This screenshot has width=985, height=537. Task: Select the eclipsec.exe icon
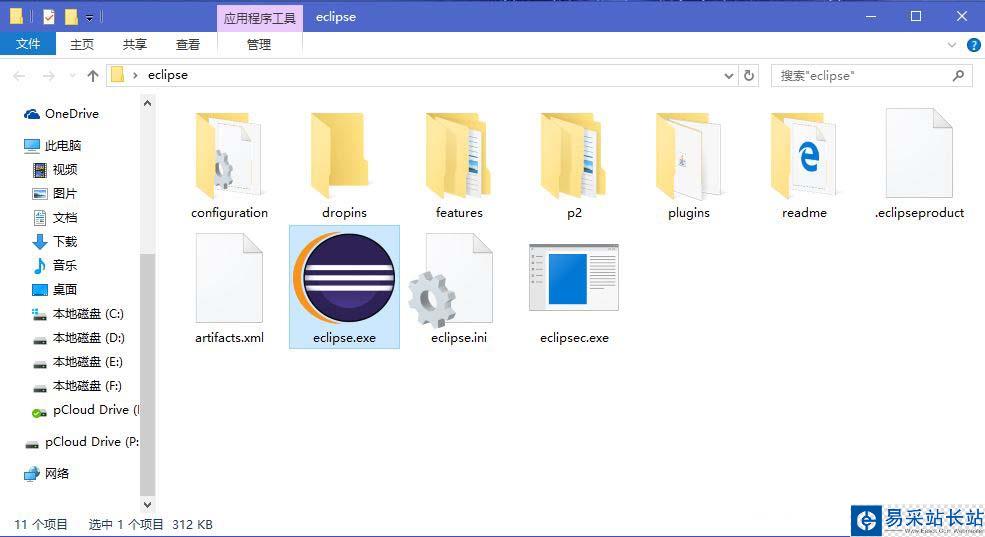[574, 278]
